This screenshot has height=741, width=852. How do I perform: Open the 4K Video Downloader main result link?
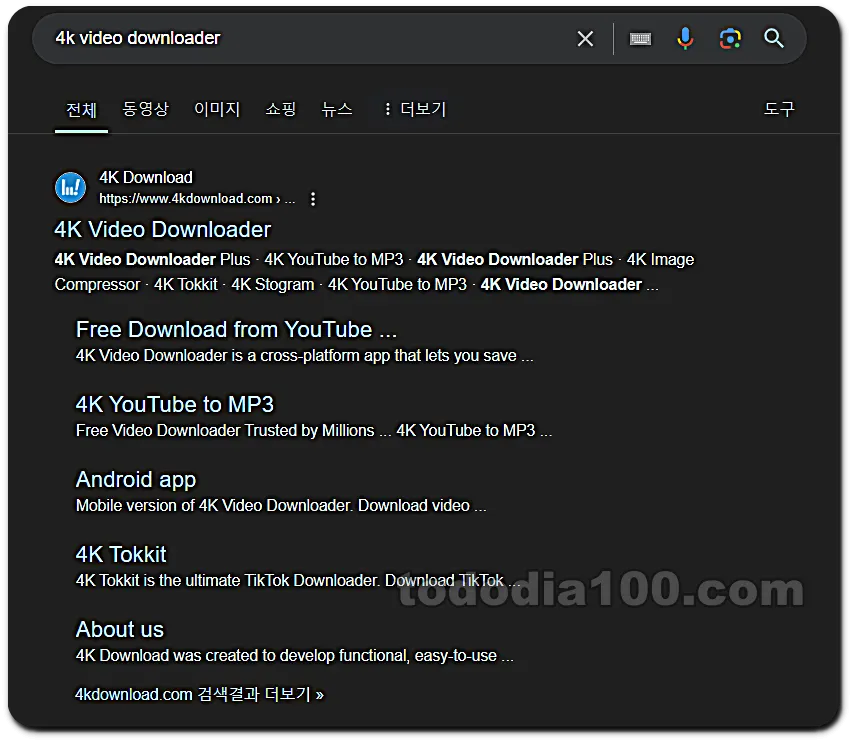pyautogui.click(x=162, y=229)
